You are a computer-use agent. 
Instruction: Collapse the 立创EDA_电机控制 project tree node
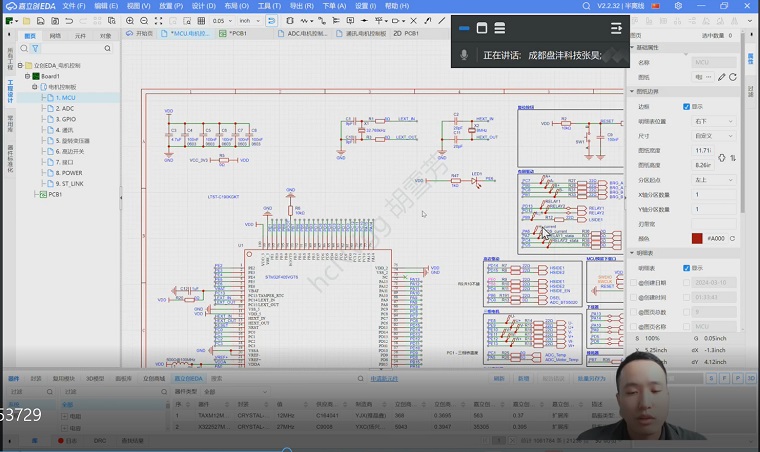coord(20,65)
